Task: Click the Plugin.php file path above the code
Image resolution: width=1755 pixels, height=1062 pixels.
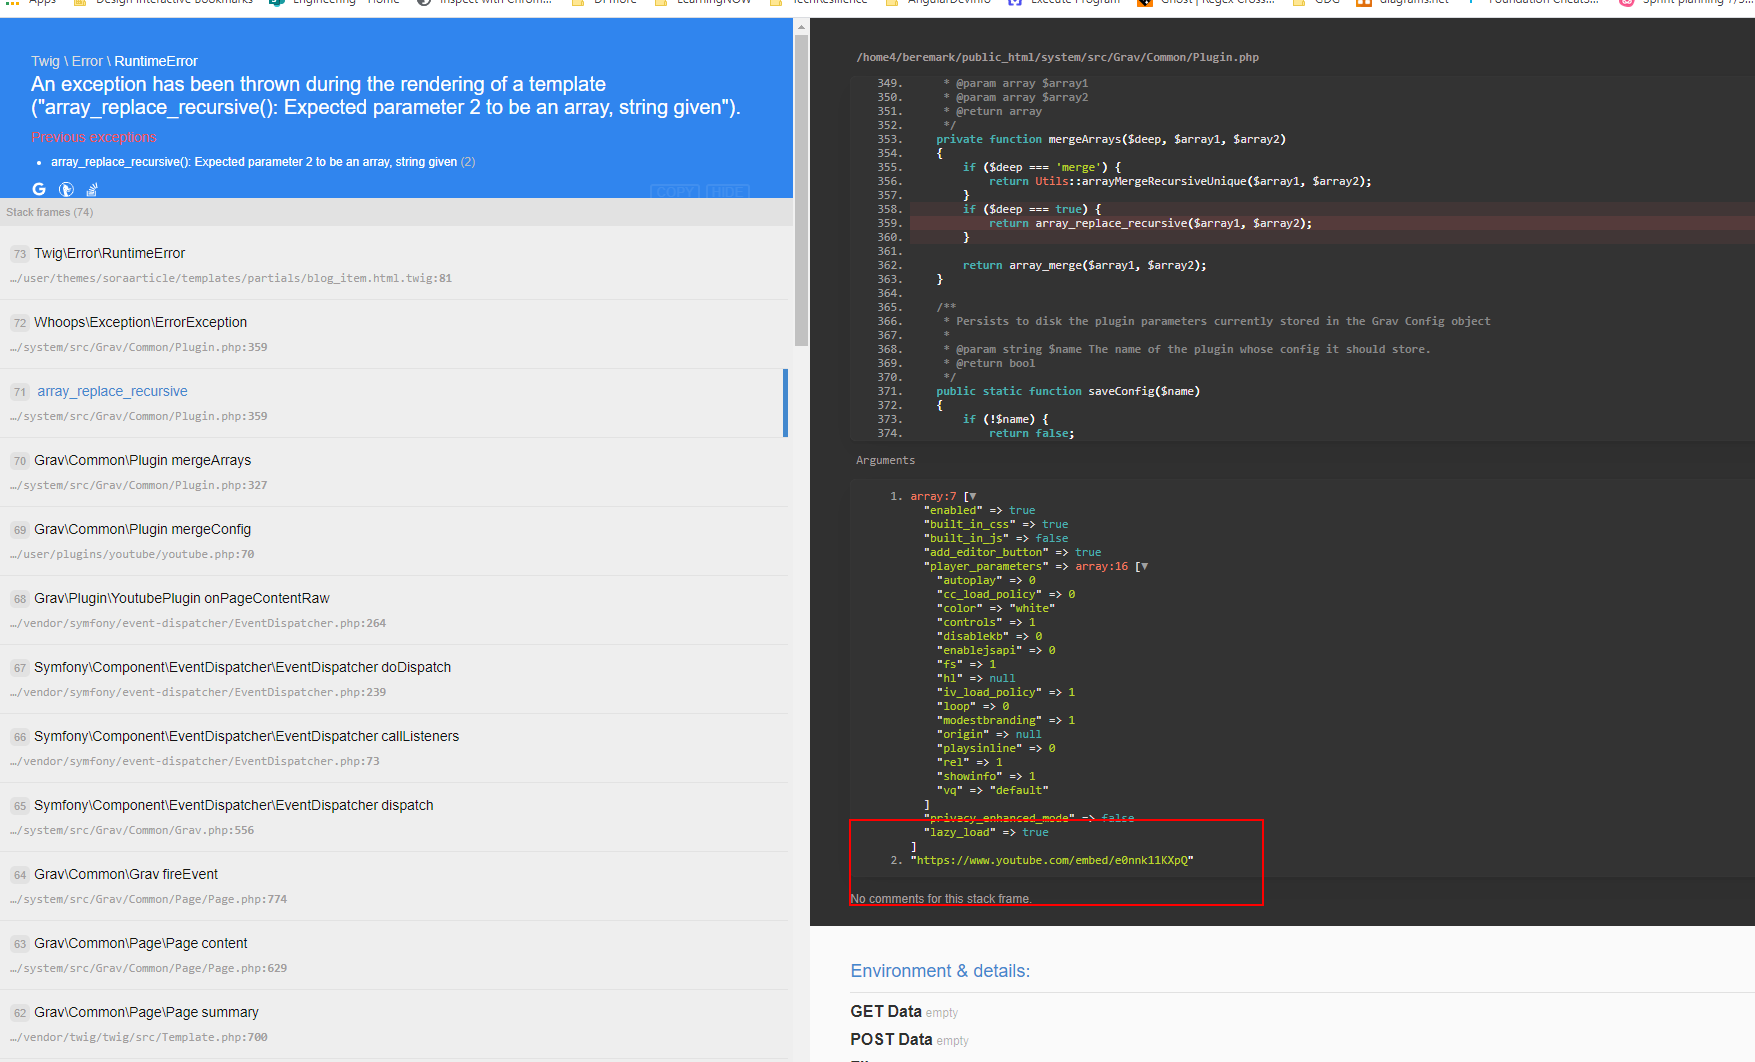Action: [1057, 57]
